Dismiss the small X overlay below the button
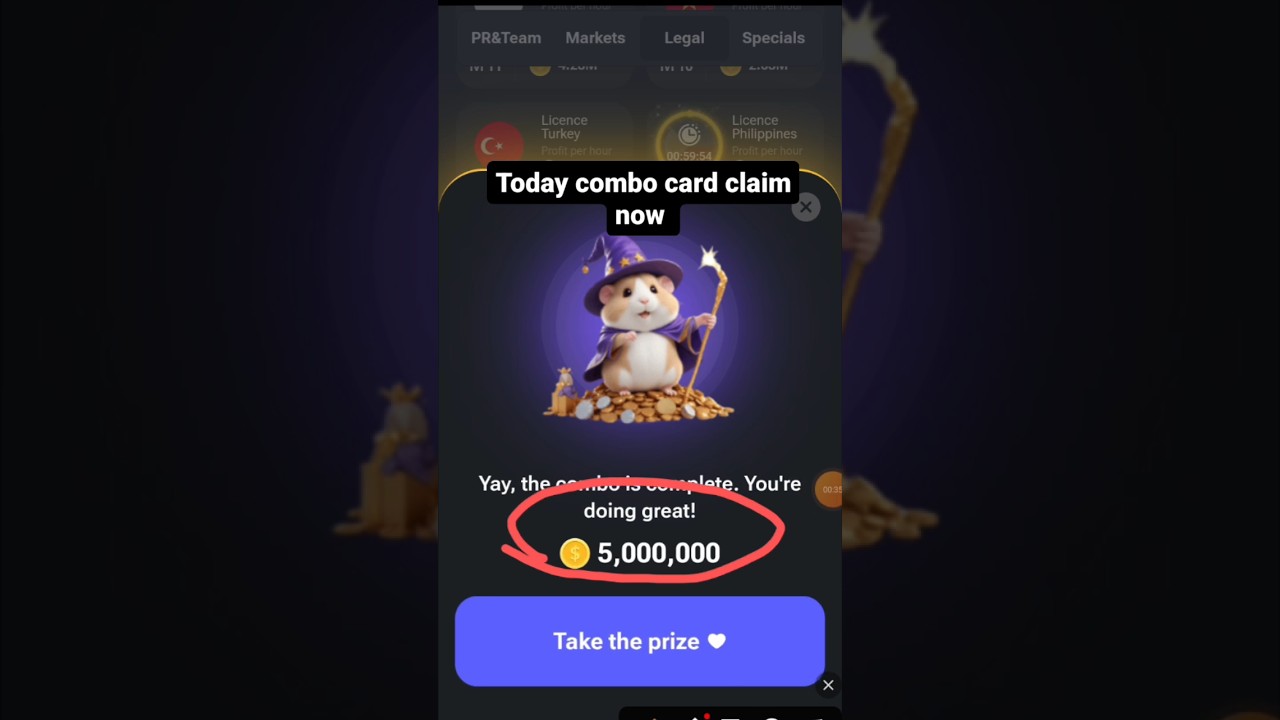1280x720 pixels. (x=828, y=685)
